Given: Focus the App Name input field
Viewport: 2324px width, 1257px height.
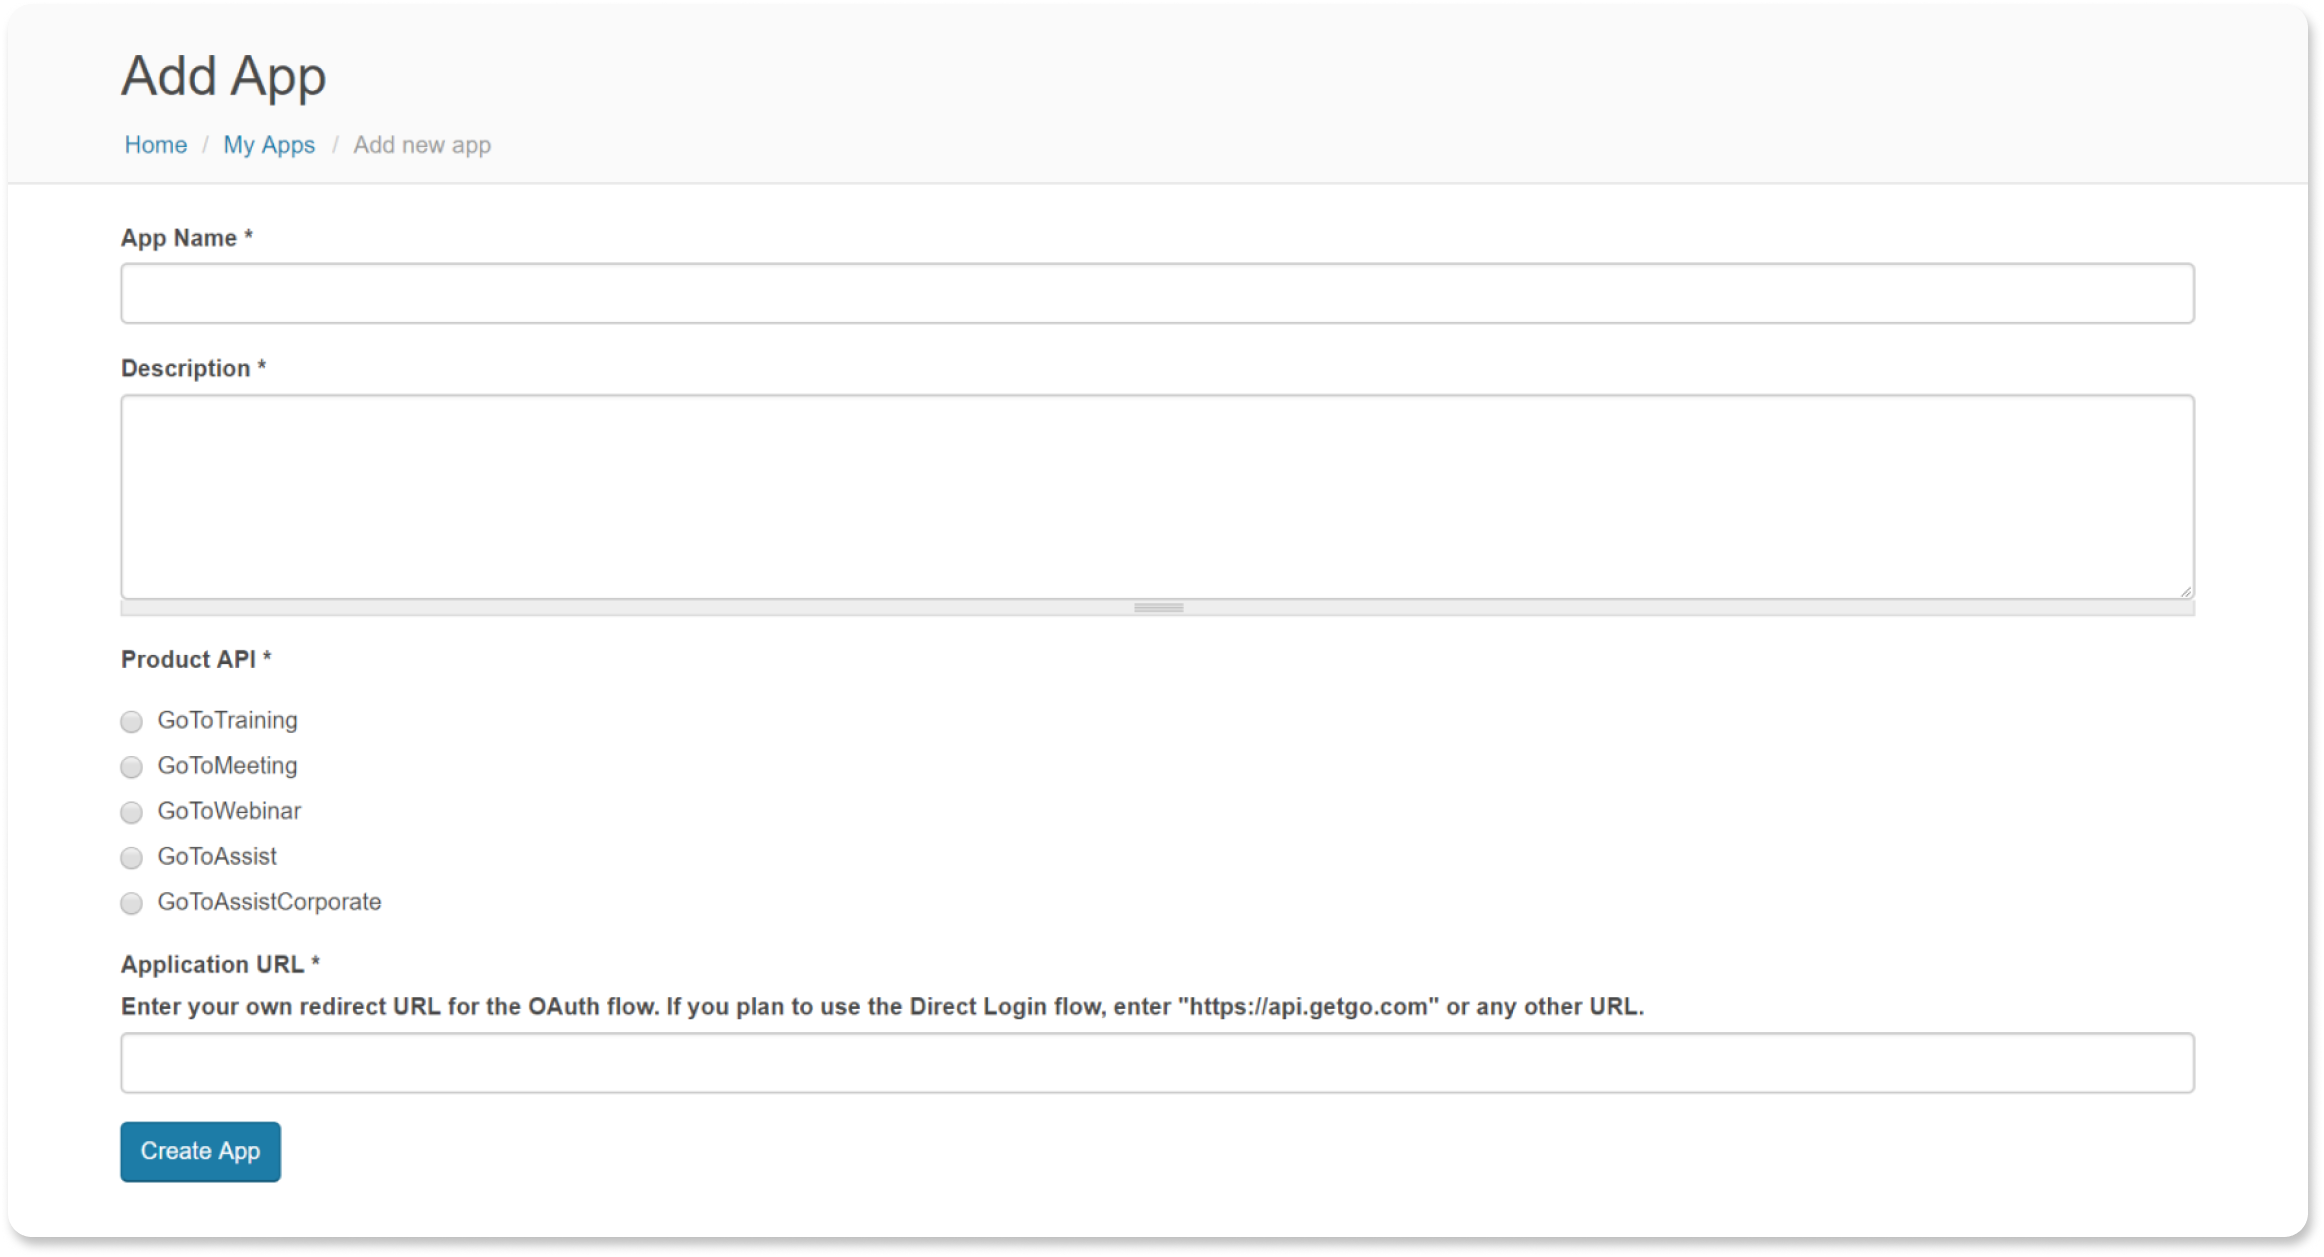Looking at the screenshot, I should click(1157, 293).
